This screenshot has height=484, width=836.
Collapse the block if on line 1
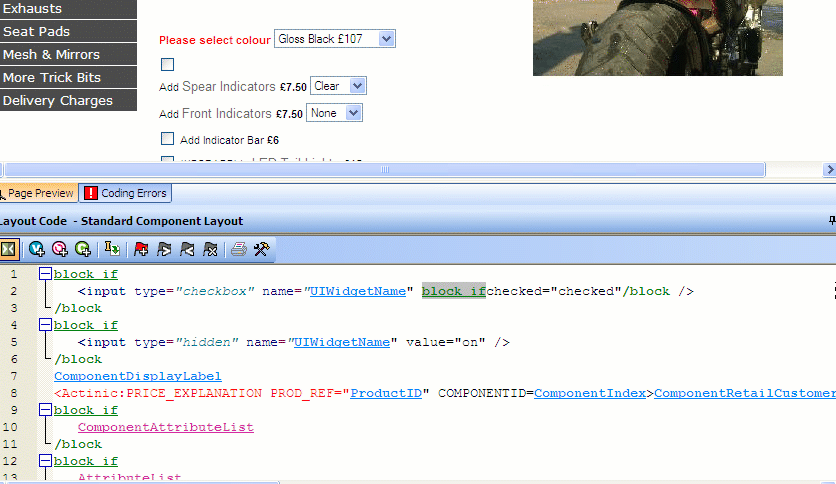[45, 274]
